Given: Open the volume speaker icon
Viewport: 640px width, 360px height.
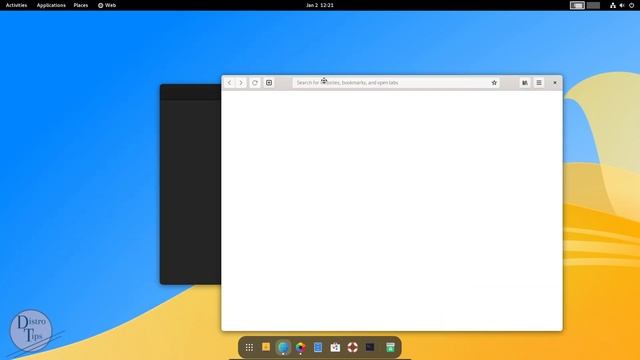Looking at the screenshot, I should click(x=622, y=5).
